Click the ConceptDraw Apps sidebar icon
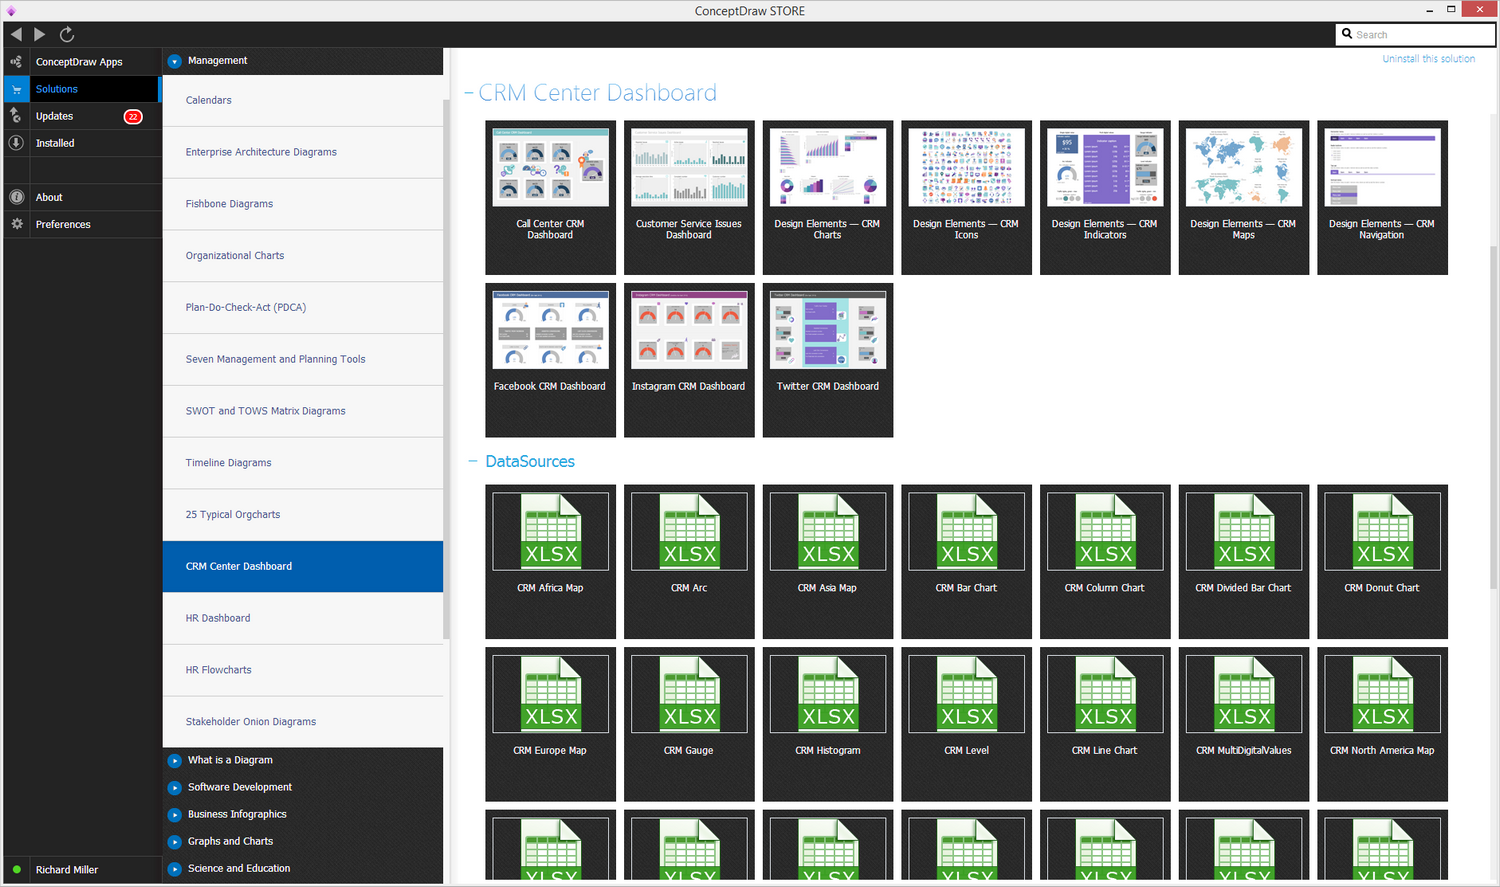 point(16,62)
